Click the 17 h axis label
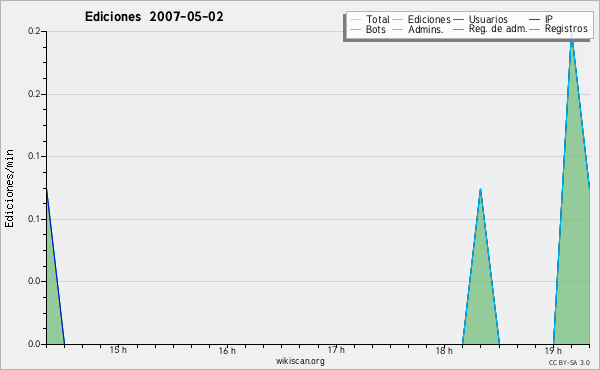This screenshot has width=600, height=370. pos(336,350)
